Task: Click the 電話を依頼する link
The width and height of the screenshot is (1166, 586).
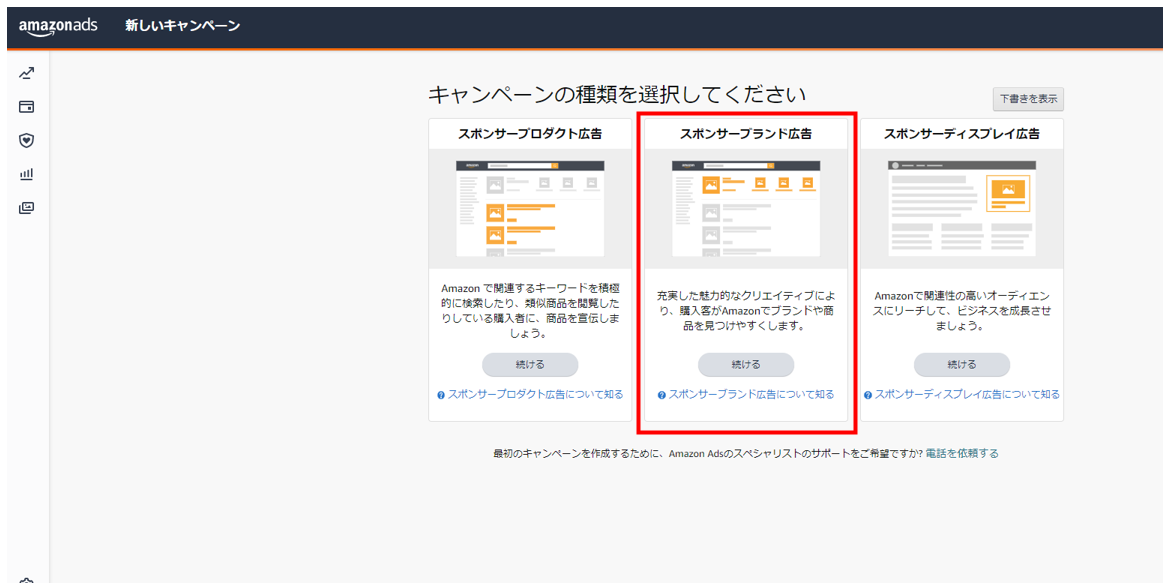Action: (962, 453)
